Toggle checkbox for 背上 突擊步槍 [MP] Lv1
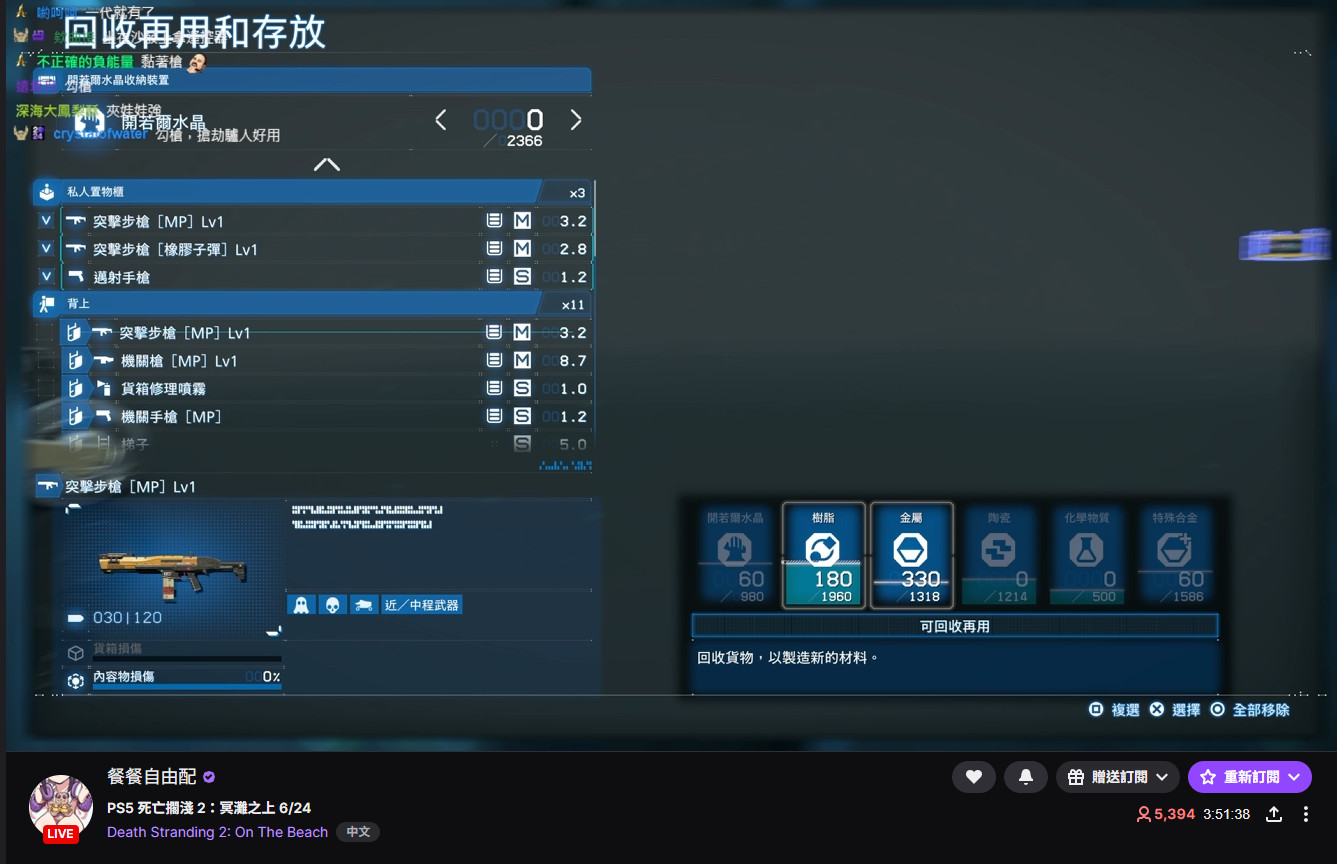 pyautogui.click(x=46, y=332)
